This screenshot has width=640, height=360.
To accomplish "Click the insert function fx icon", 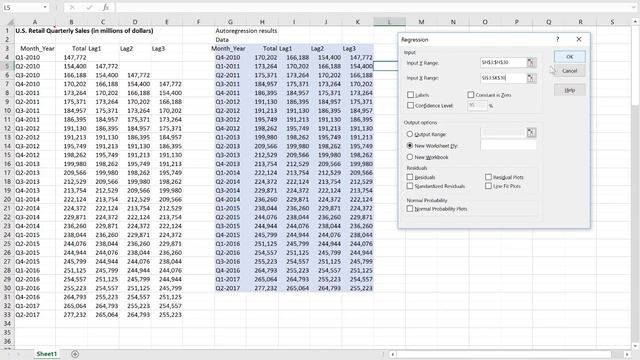I will tap(105, 7).
